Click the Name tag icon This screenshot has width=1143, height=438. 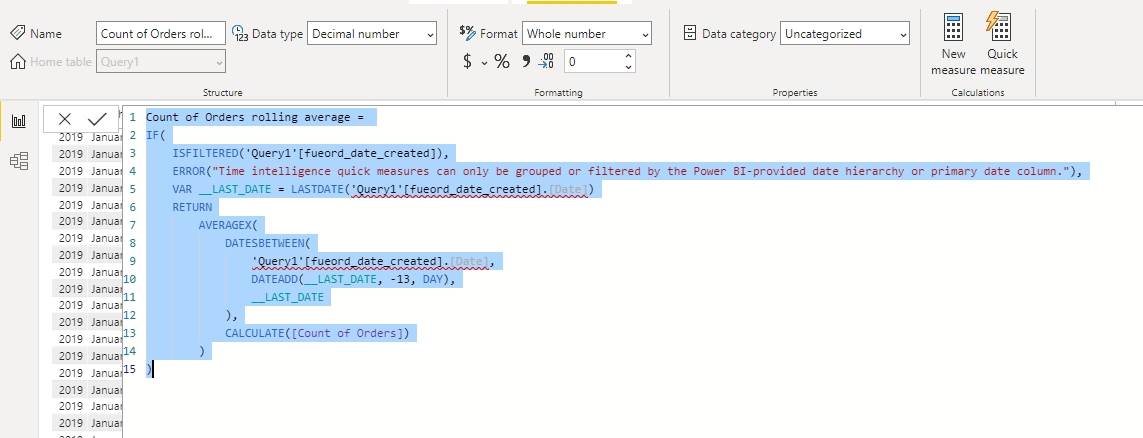[x=18, y=34]
